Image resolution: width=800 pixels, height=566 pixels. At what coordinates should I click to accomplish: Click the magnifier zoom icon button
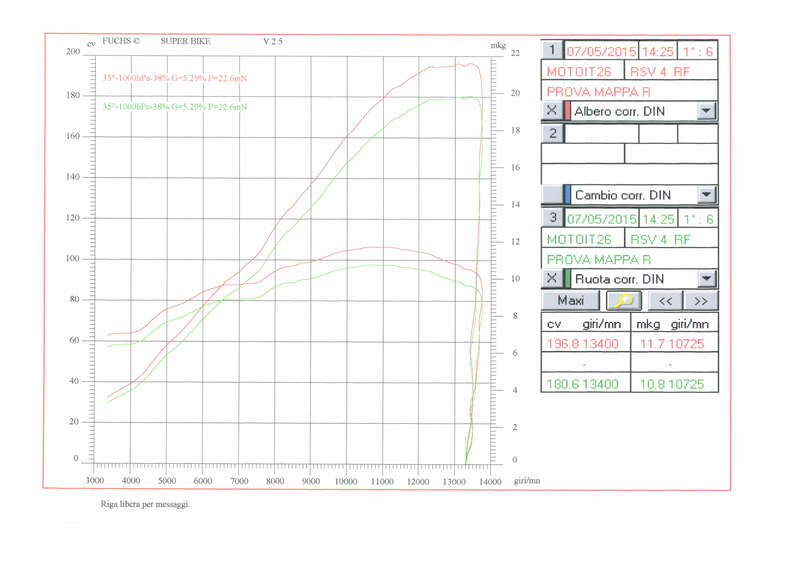(x=624, y=300)
